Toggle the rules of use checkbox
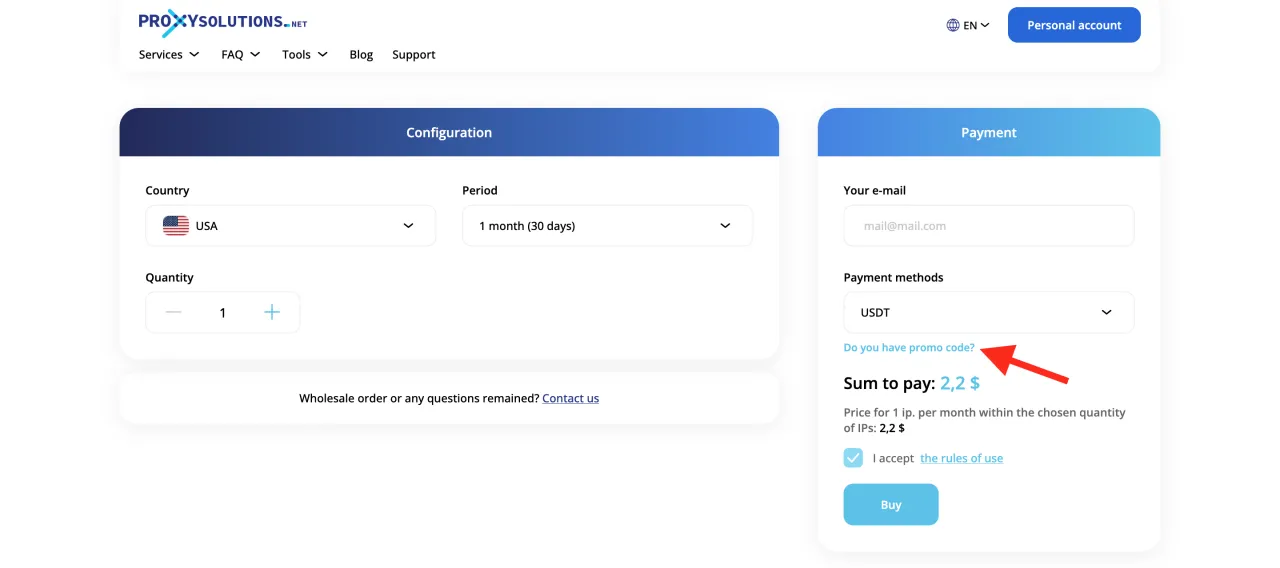Viewport: 1280px width, 568px height. 853,458
